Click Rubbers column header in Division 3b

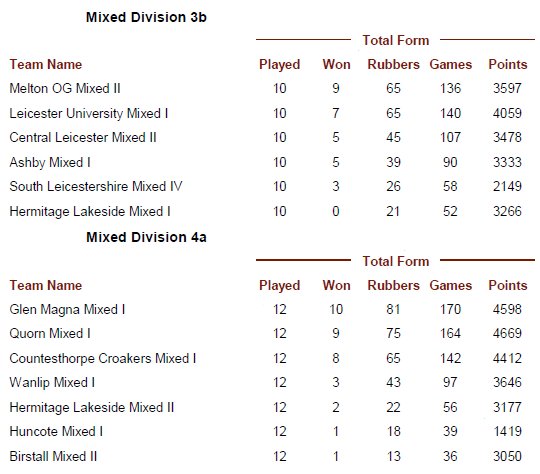click(x=393, y=64)
